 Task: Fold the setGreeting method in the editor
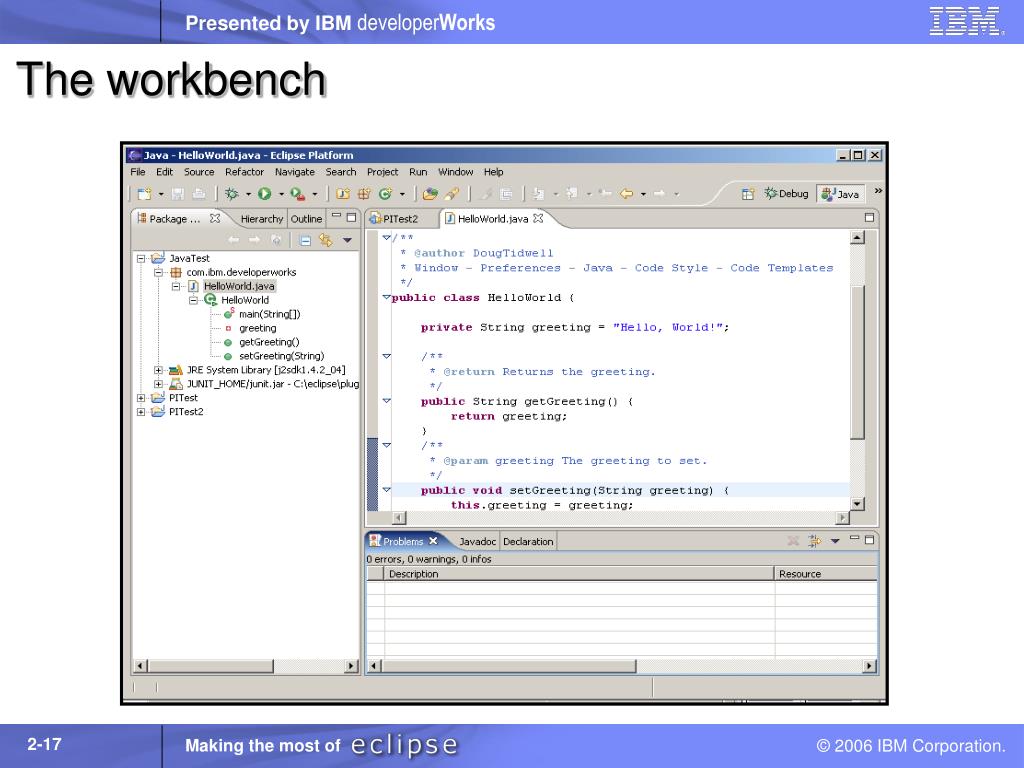pyautogui.click(x=387, y=490)
